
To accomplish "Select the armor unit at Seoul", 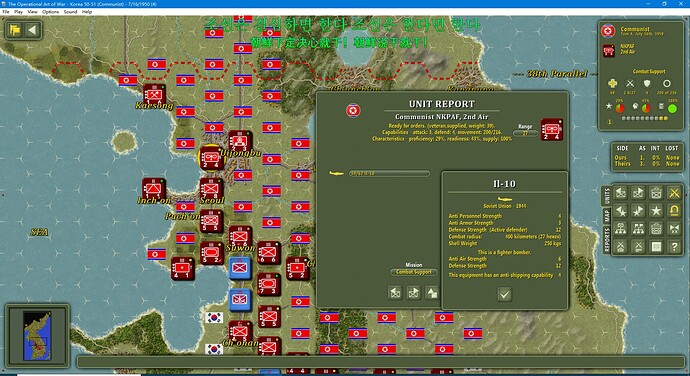I will pyautogui.click(x=211, y=189).
